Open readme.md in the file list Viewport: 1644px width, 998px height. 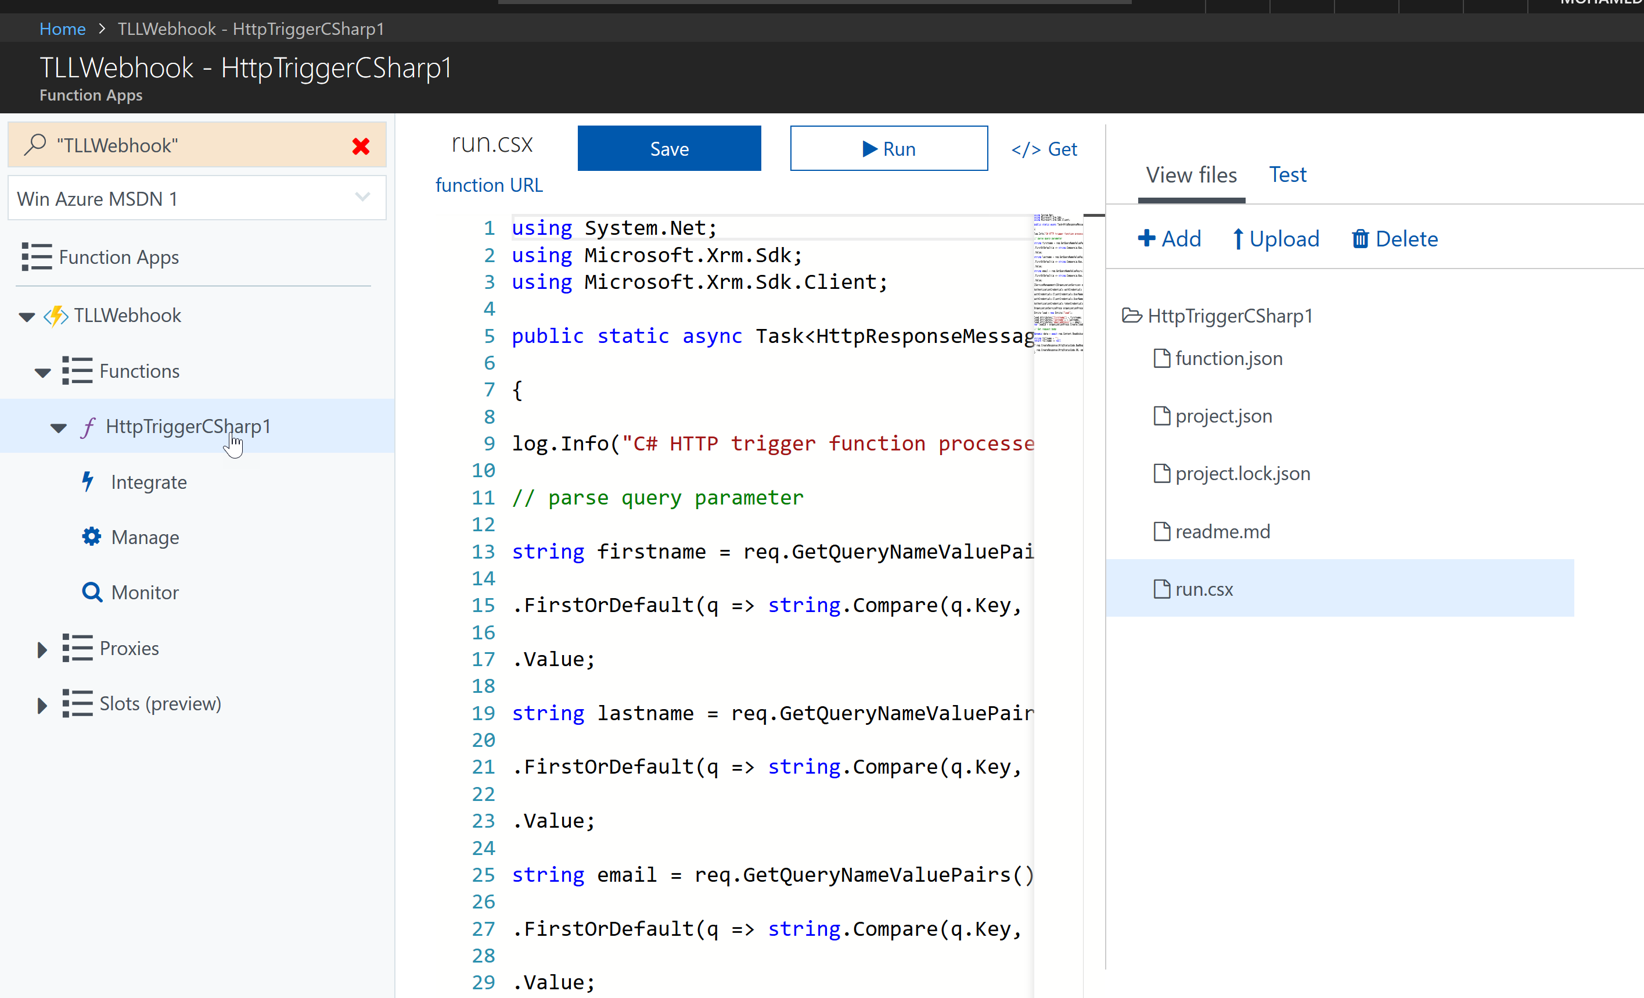(1223, 532)
